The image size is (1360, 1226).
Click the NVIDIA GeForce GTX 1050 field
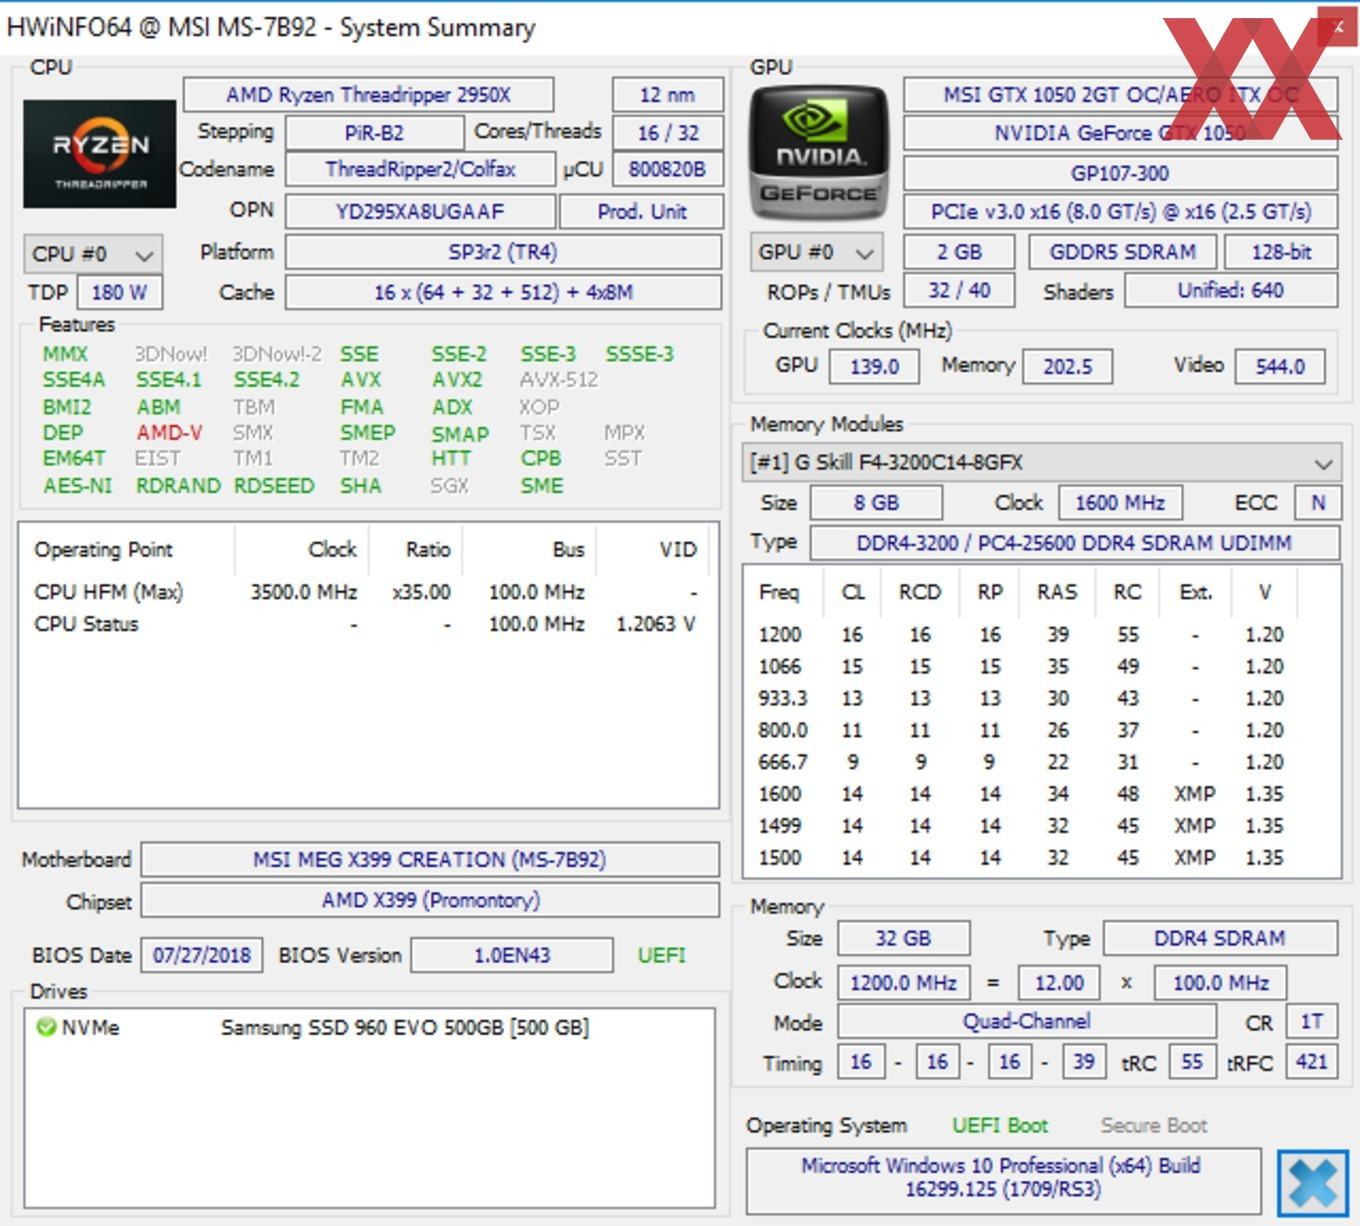coord(1120,133)
